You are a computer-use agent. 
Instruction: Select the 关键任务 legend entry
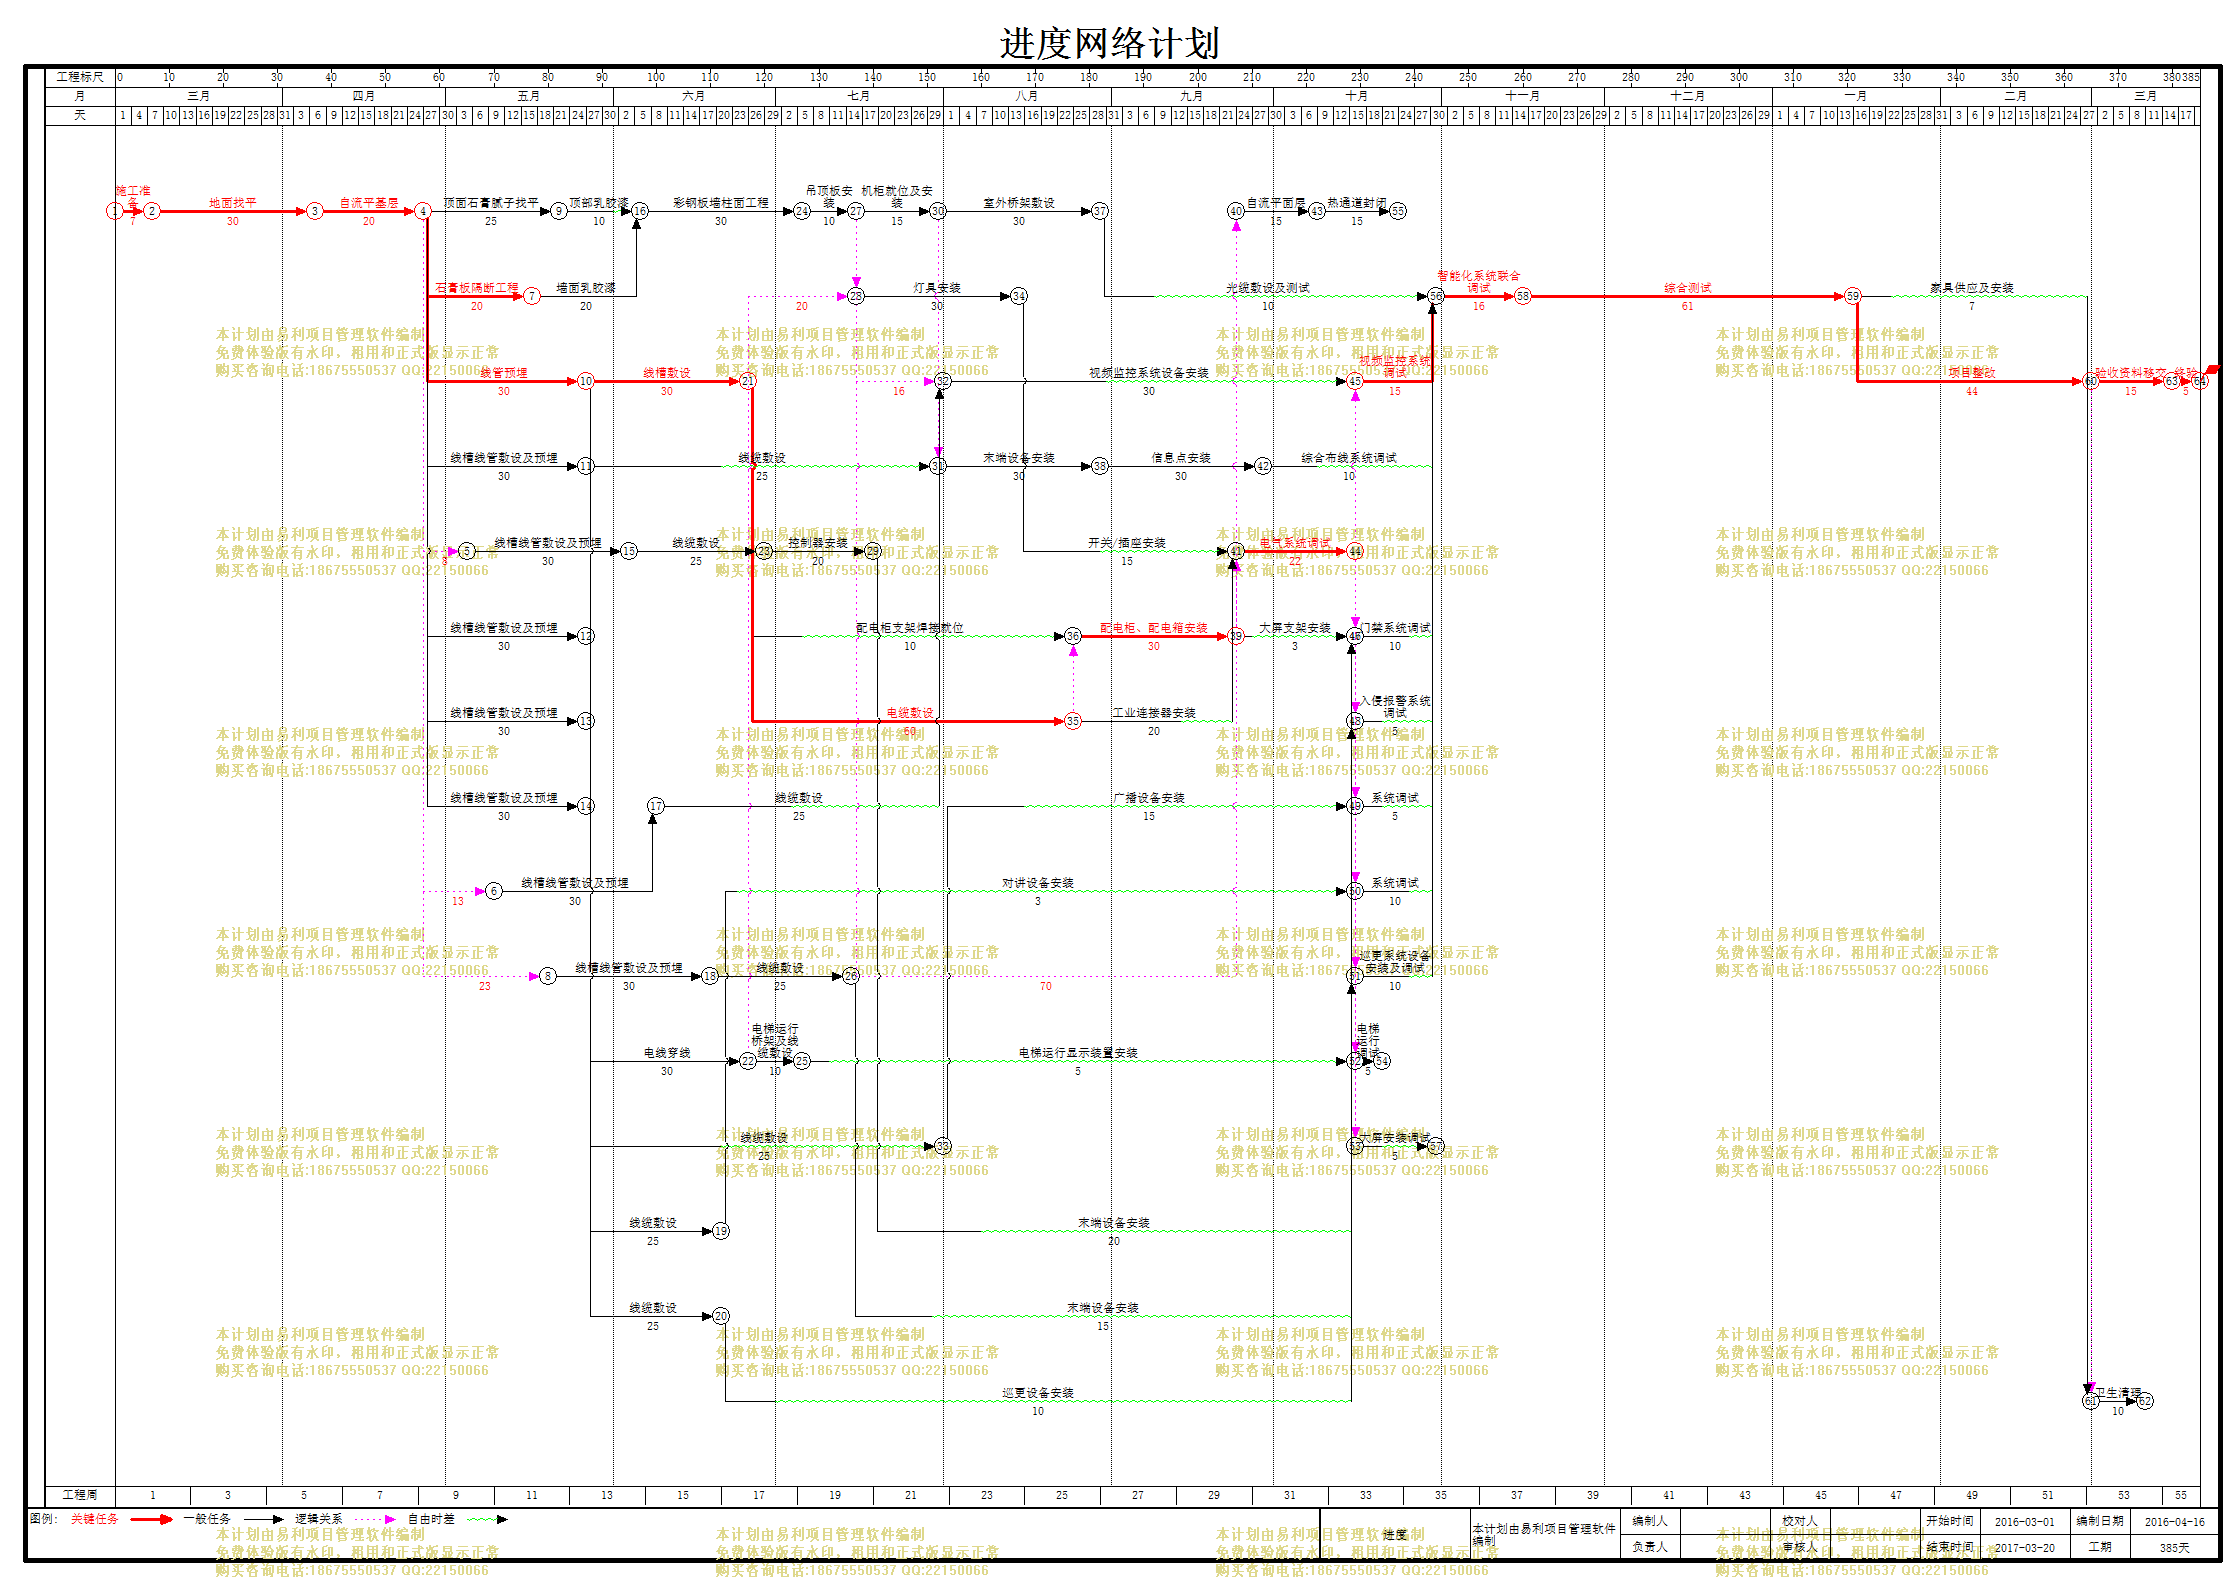pos(95,1519)
